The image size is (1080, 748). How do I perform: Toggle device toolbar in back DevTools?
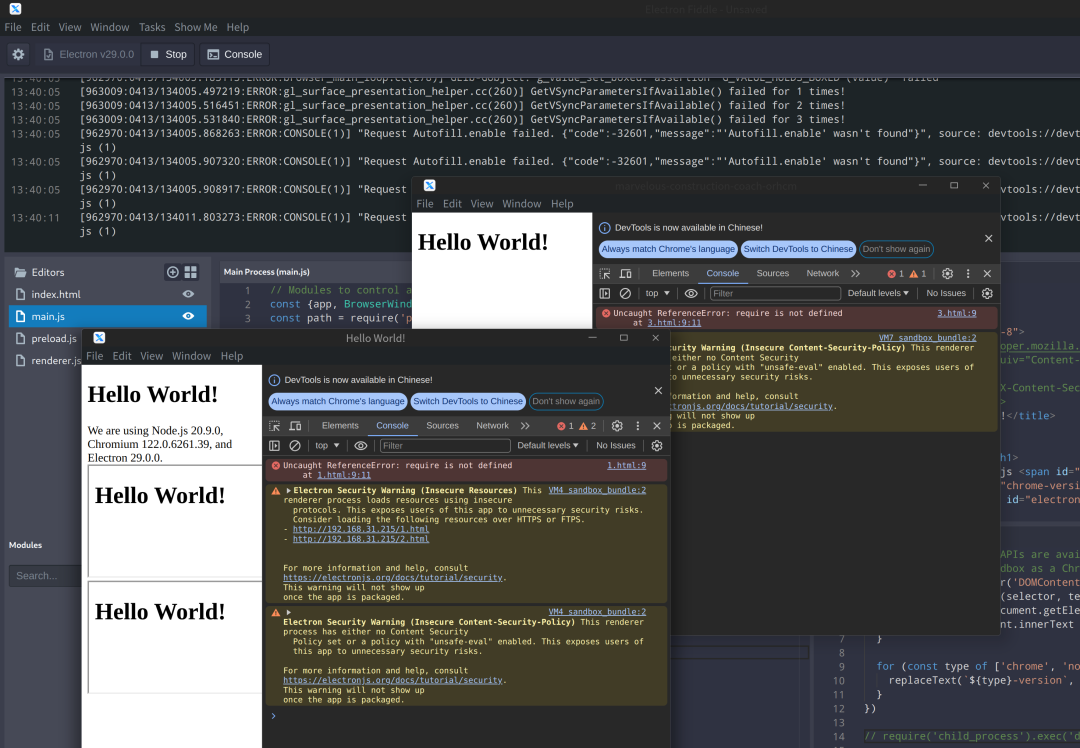tap(625, 273)
